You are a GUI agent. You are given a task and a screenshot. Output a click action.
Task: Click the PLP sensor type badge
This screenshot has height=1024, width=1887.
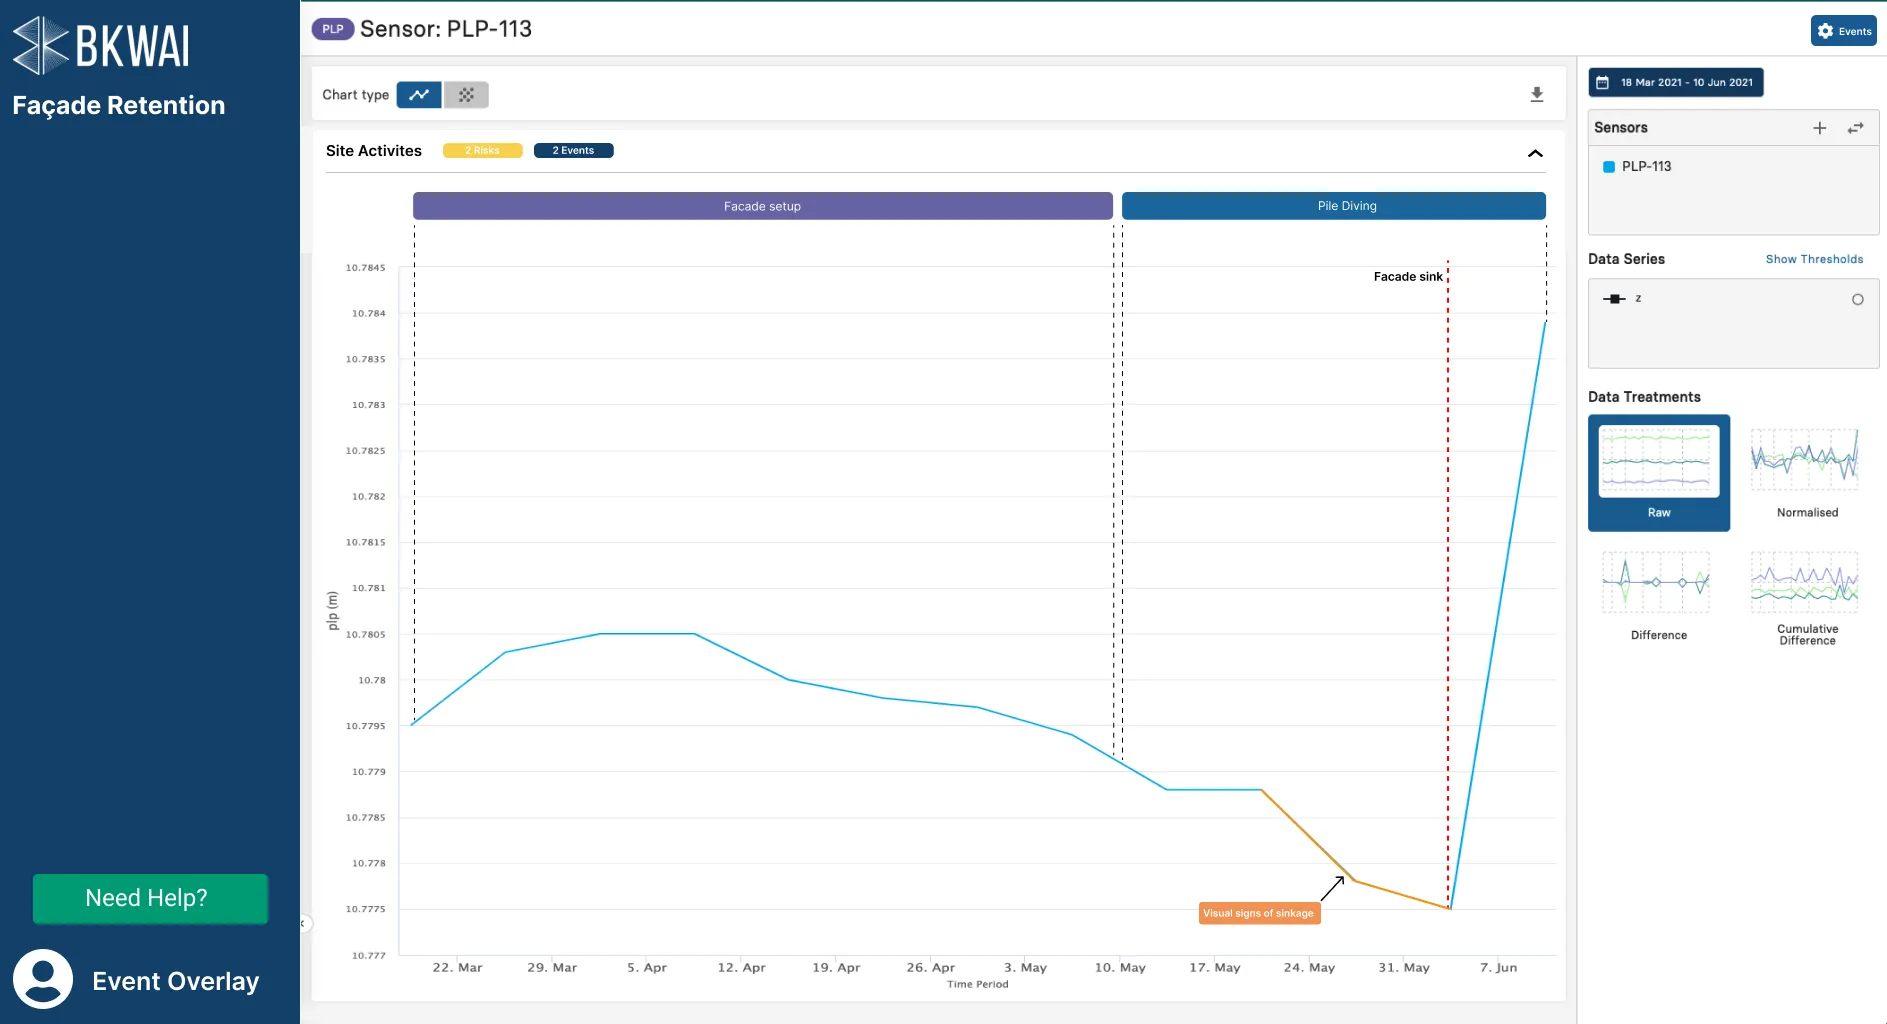point(333,29)
